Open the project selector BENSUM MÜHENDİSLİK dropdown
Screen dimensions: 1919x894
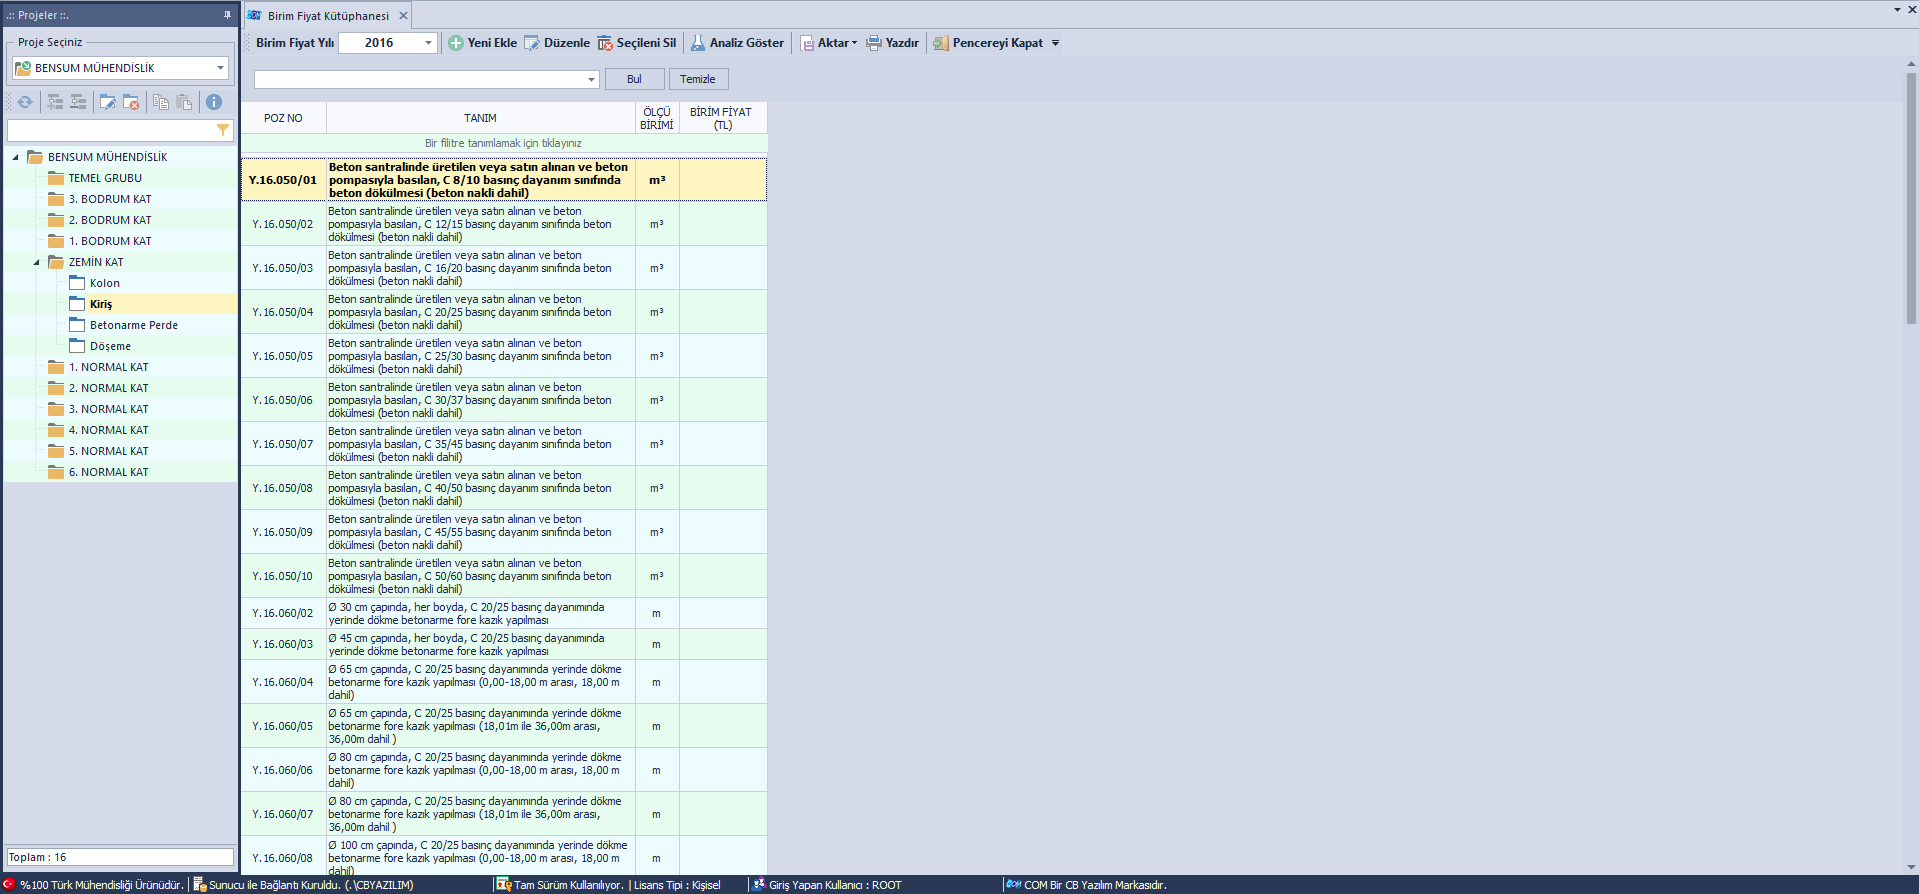click(220, 68)
